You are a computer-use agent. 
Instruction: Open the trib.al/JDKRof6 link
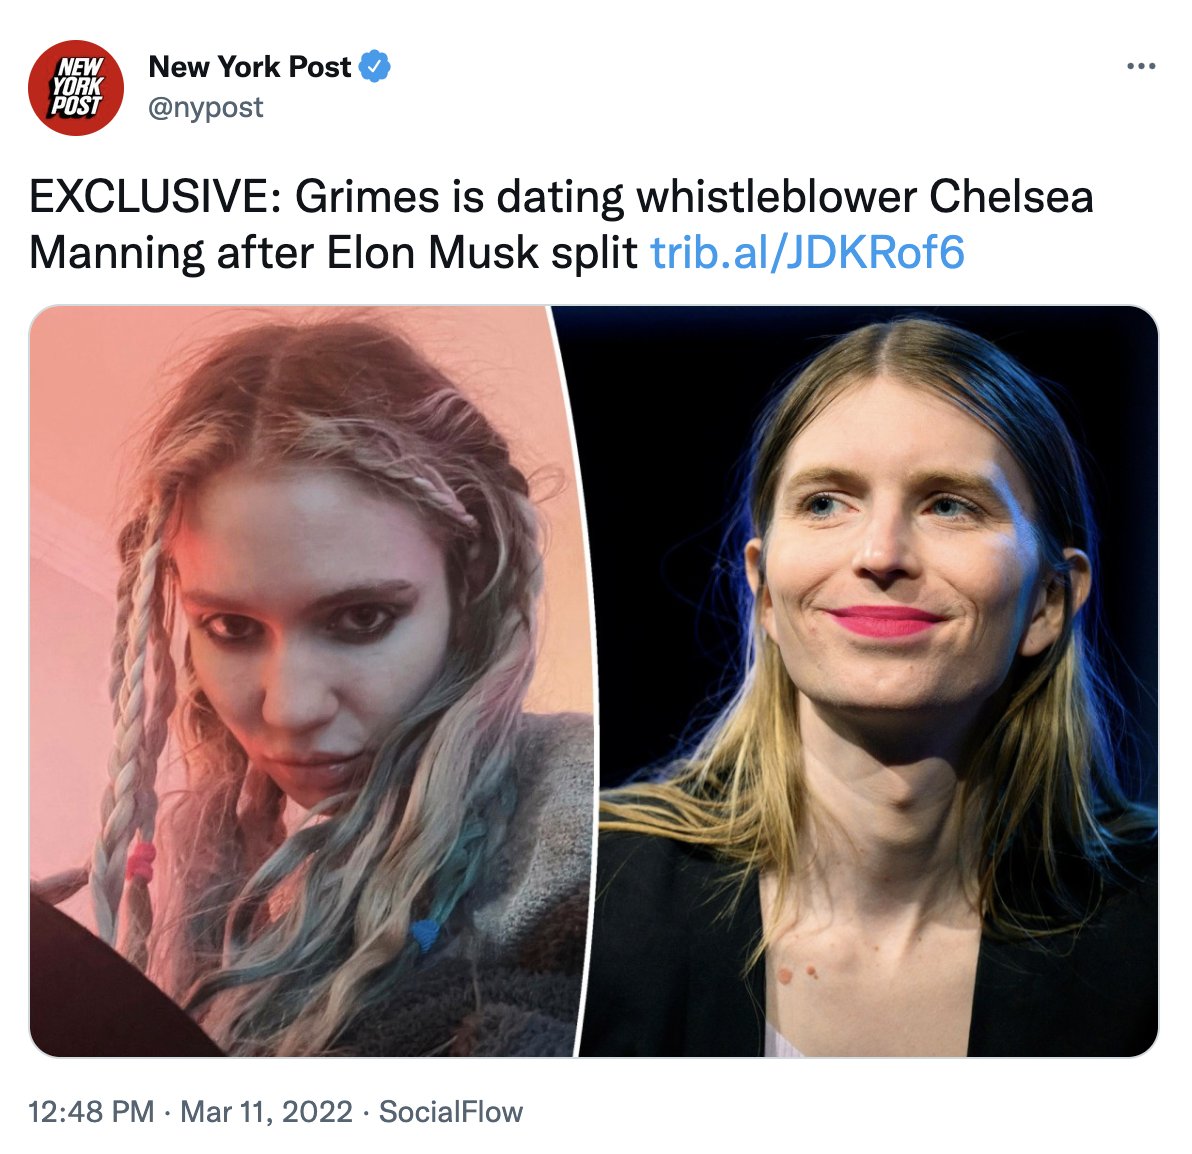pos(807,252)
